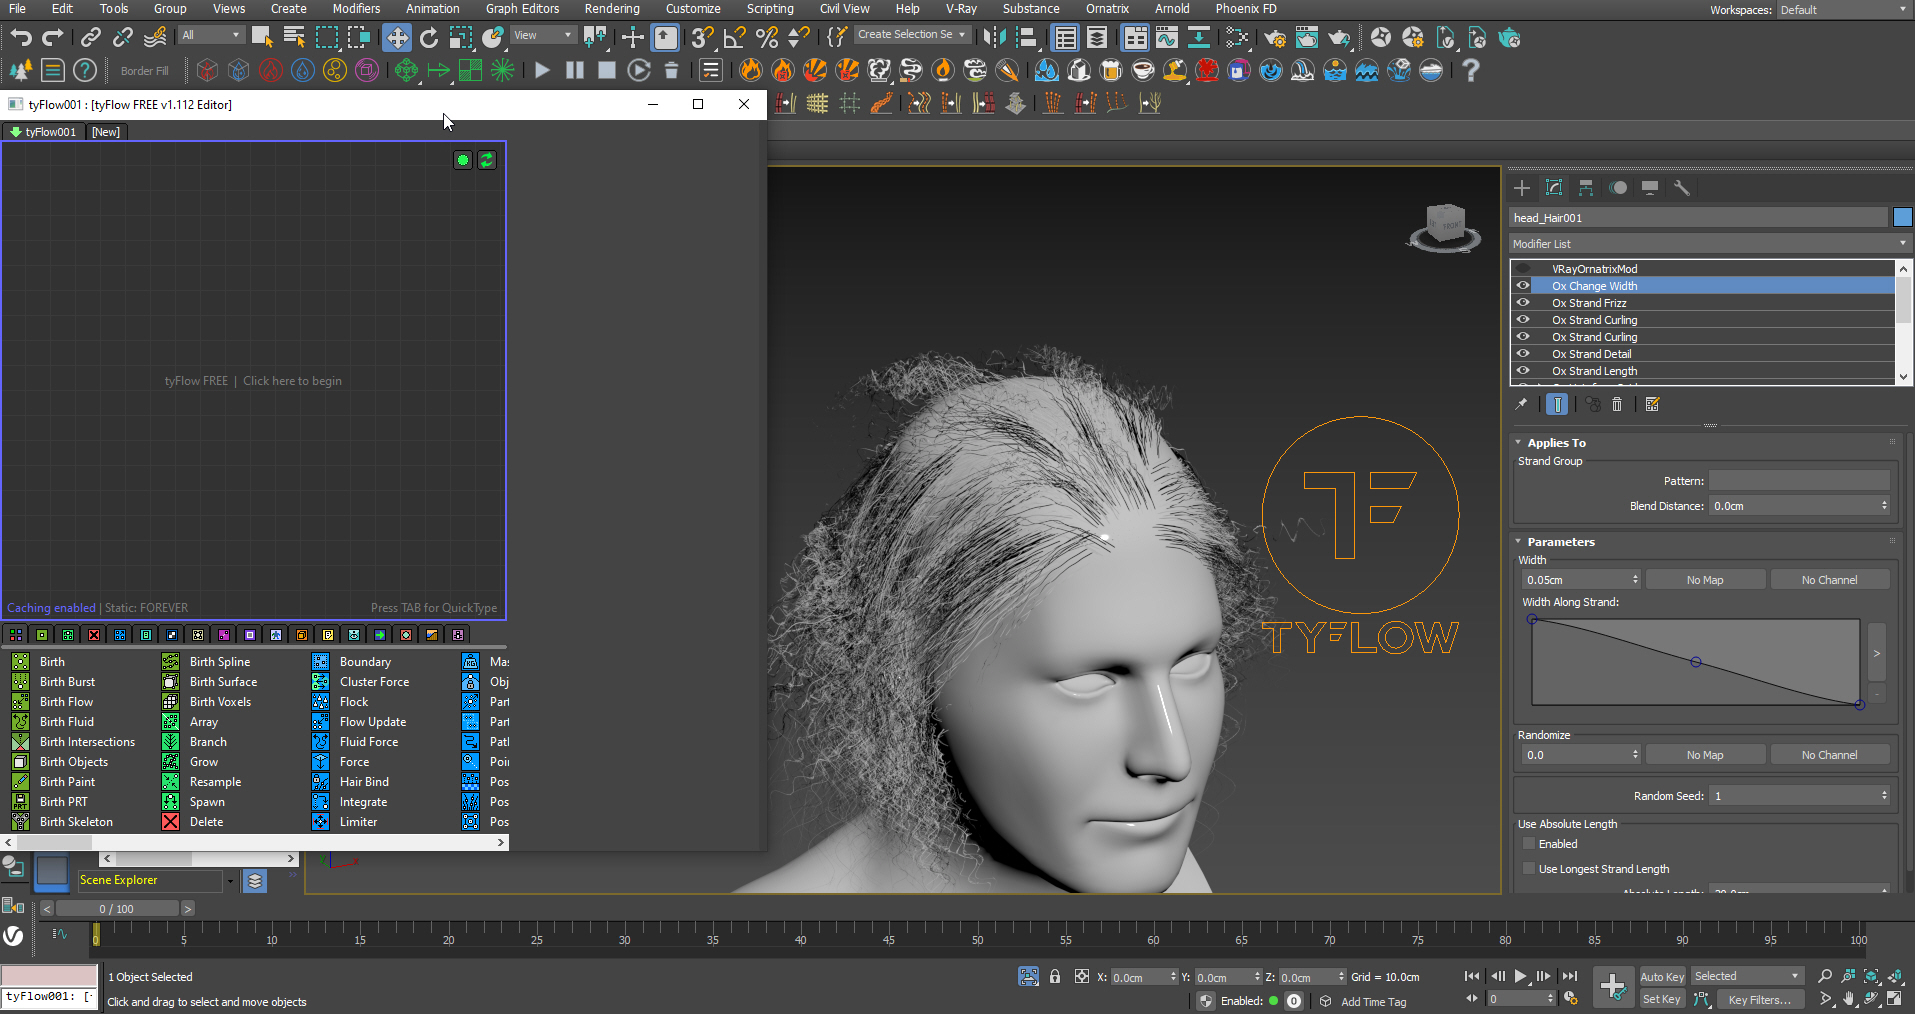Click Configure Modifier Sets icon
The width and height of the screenshot is (1915, 1014).
coord(1652,404)
